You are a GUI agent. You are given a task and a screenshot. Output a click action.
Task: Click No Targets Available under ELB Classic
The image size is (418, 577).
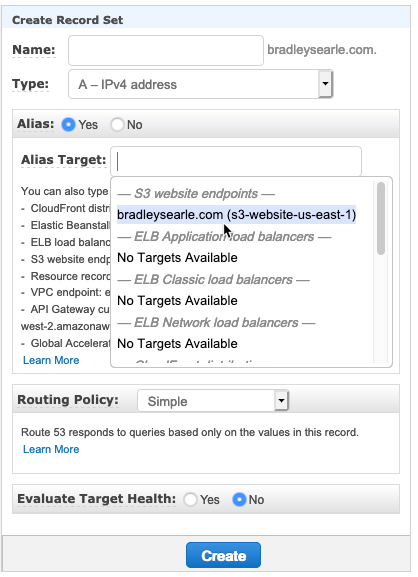click(x=177, y=301)
